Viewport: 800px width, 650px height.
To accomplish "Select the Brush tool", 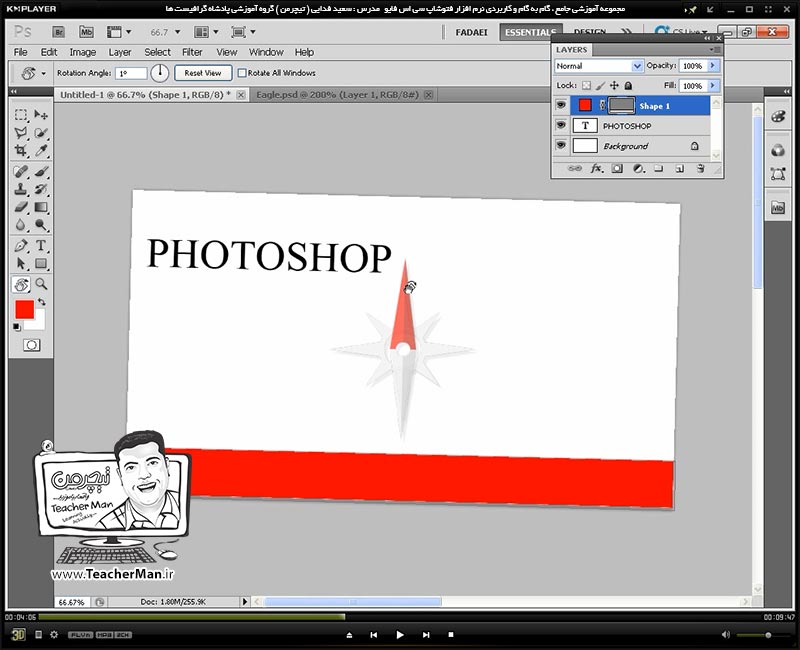I will tap(41, 171).
